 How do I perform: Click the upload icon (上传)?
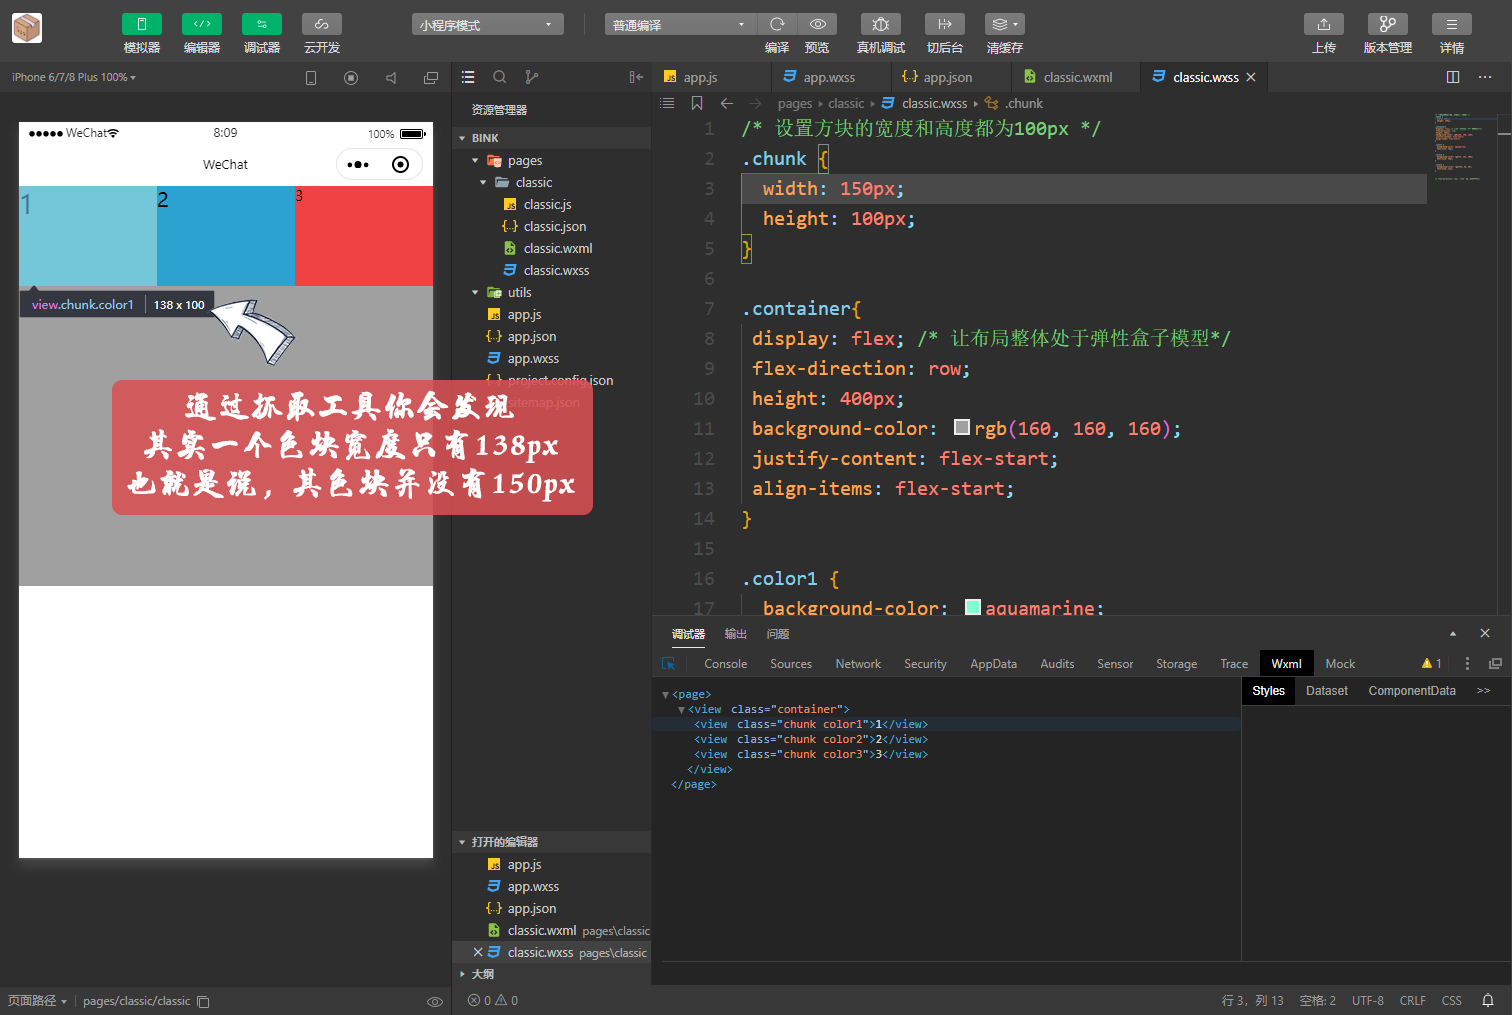point(1324,24)
